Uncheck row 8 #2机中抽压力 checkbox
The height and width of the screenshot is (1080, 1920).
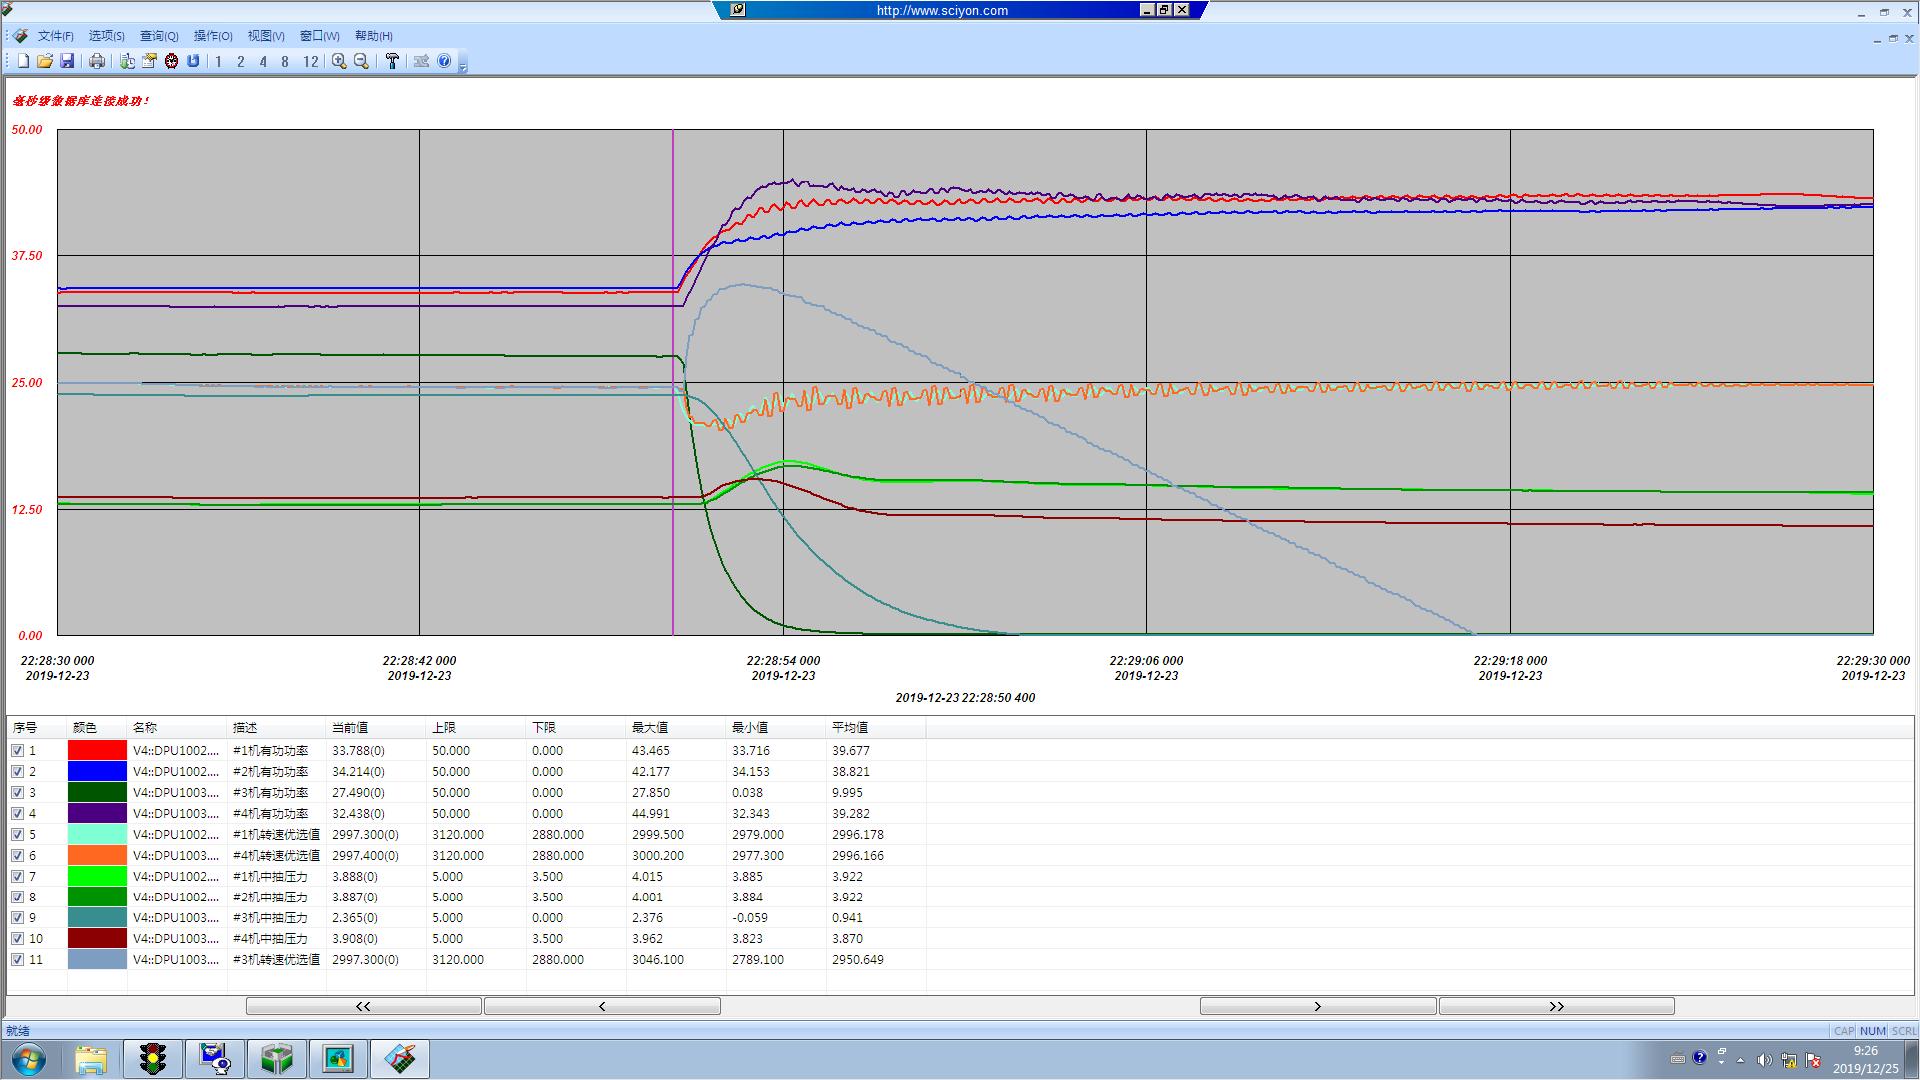pyautogui.click(x=17, y=897)
